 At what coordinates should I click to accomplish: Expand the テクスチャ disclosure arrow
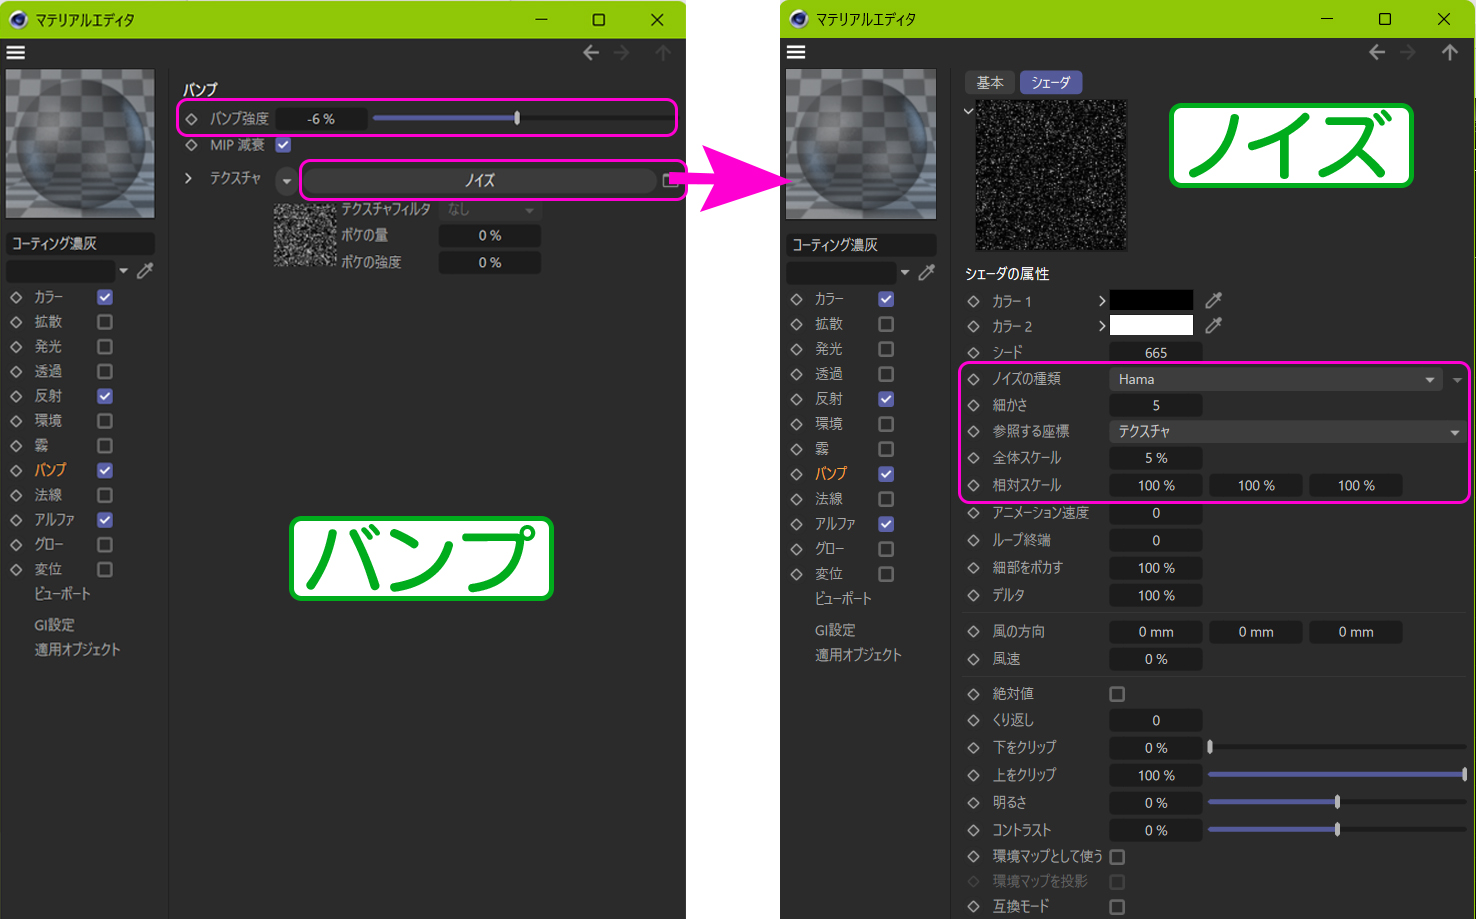tap(188, 178)
